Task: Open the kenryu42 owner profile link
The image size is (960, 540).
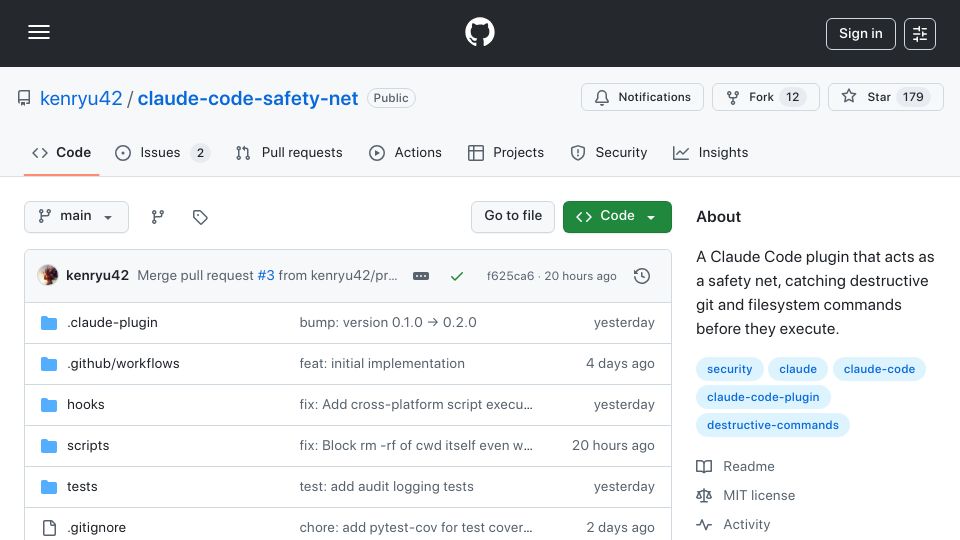Action: (81, 99)
